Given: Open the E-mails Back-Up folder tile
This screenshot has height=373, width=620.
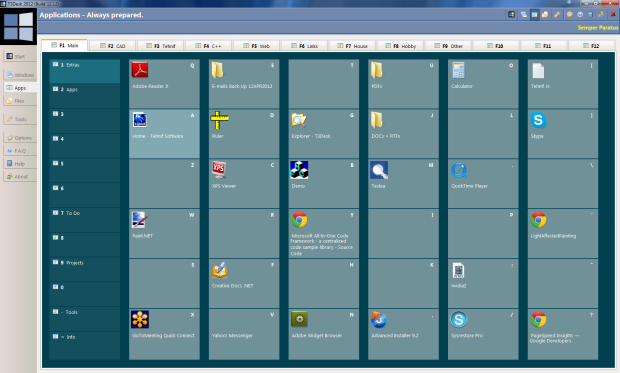Looking at the screenshot, I should [244, 83].
